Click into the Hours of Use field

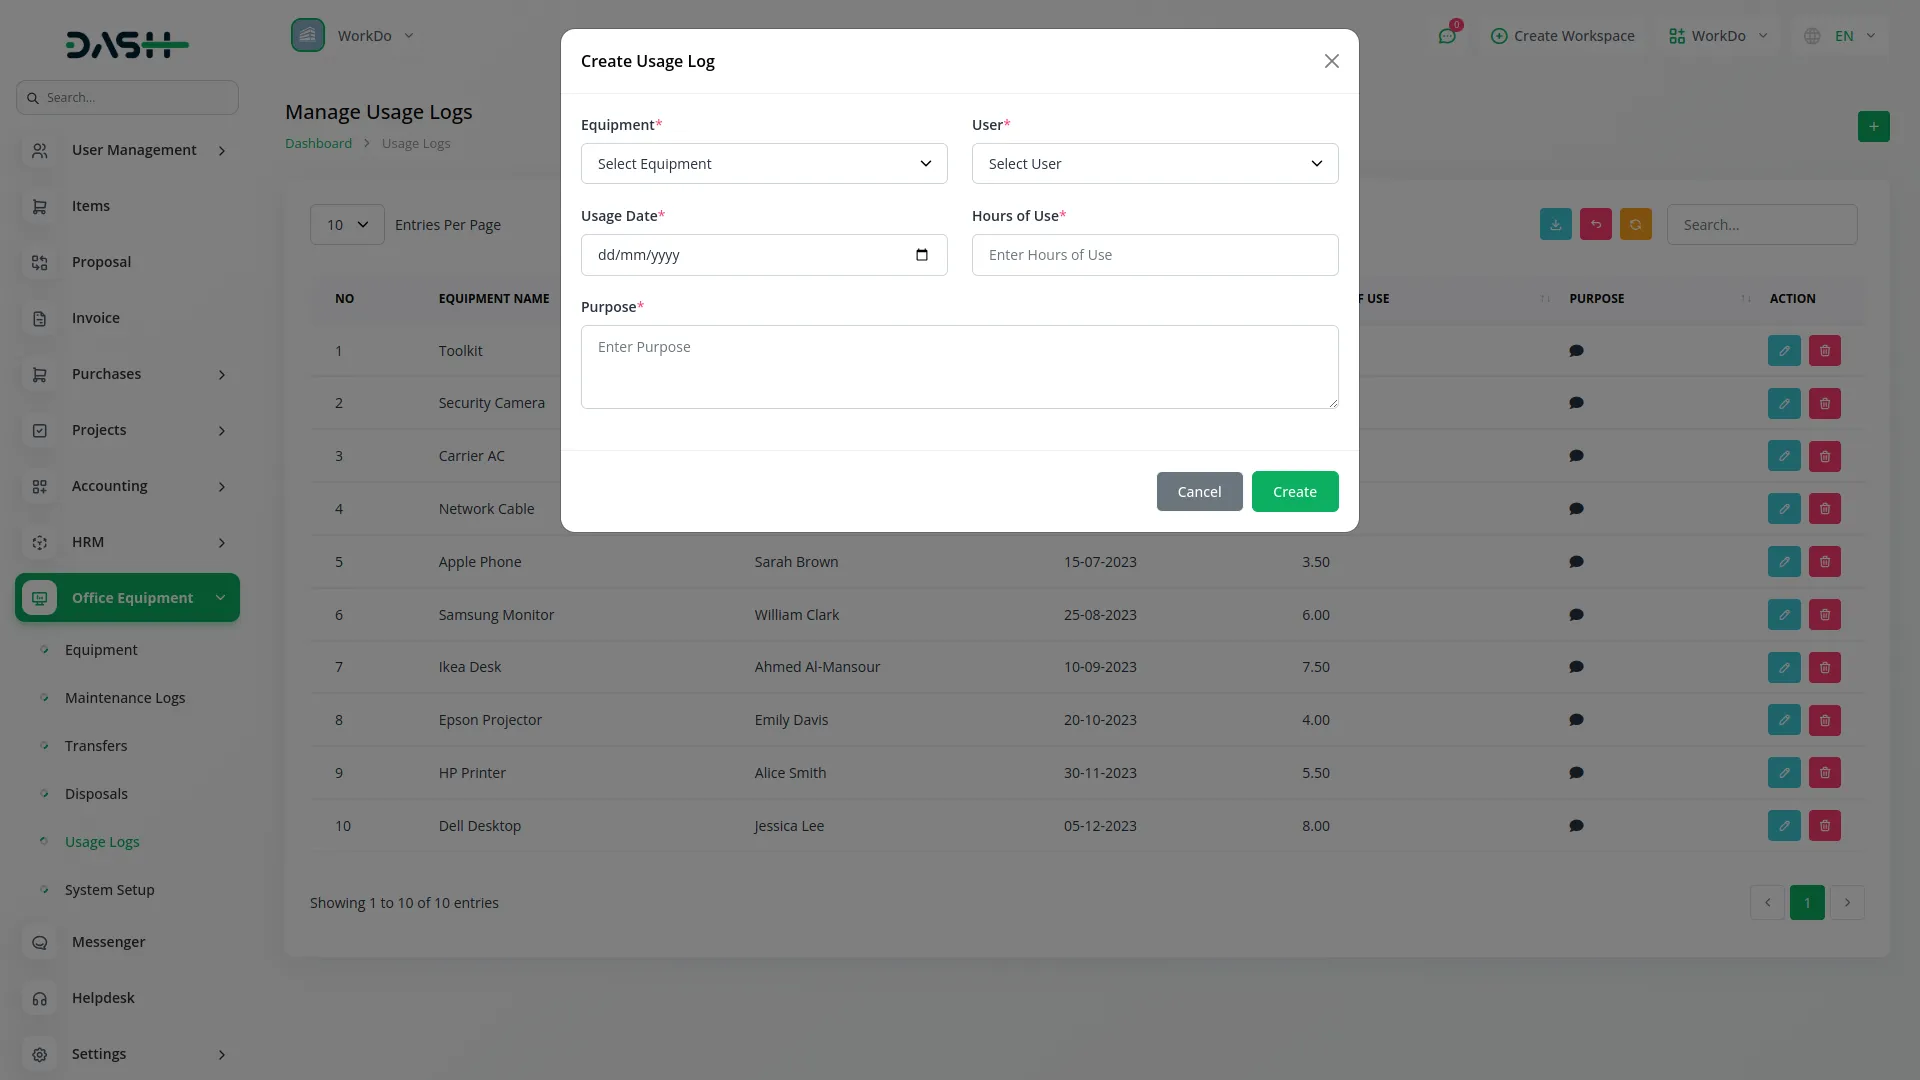tap(1154, 255)
